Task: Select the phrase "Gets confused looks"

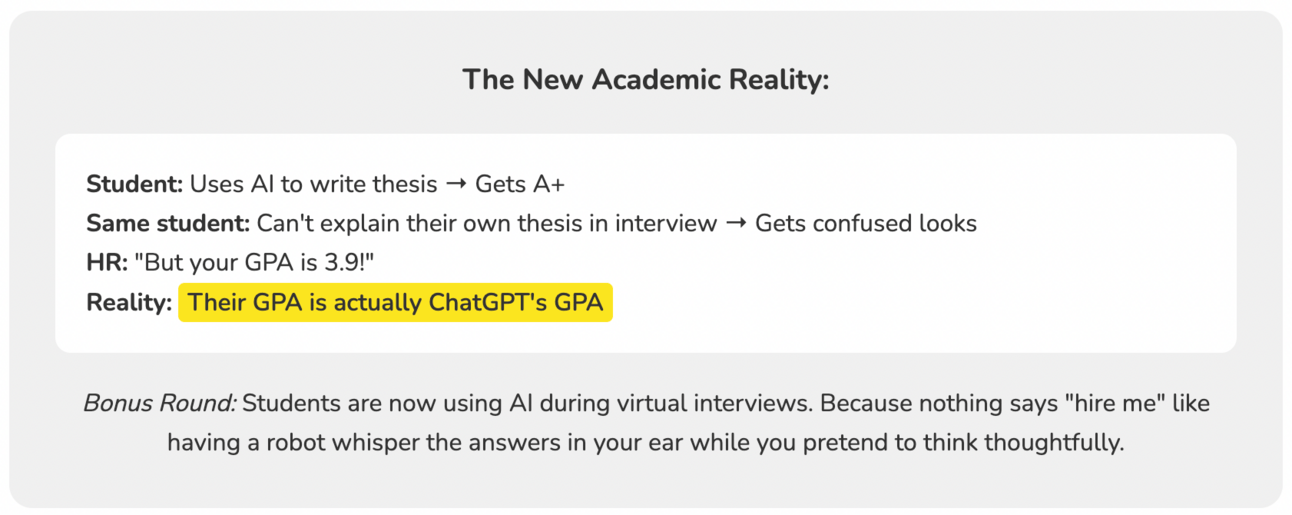Action: coord(866,223)
